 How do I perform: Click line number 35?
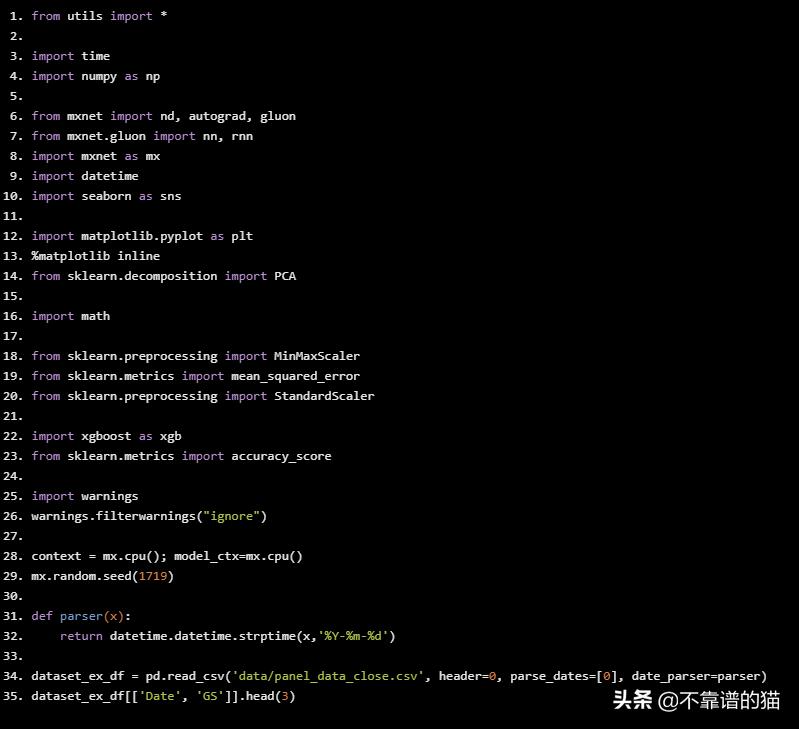tap(13, 696)
